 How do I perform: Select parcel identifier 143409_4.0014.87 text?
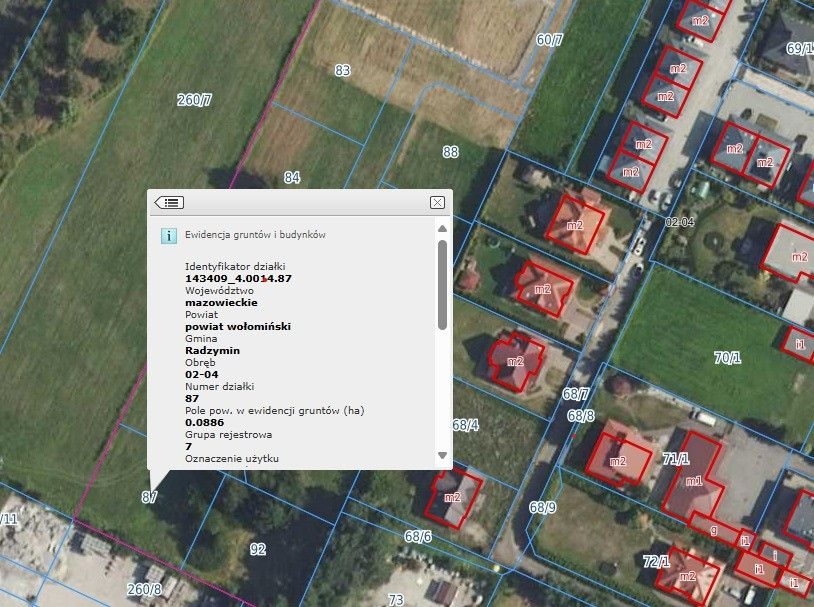tap(238, 278)
